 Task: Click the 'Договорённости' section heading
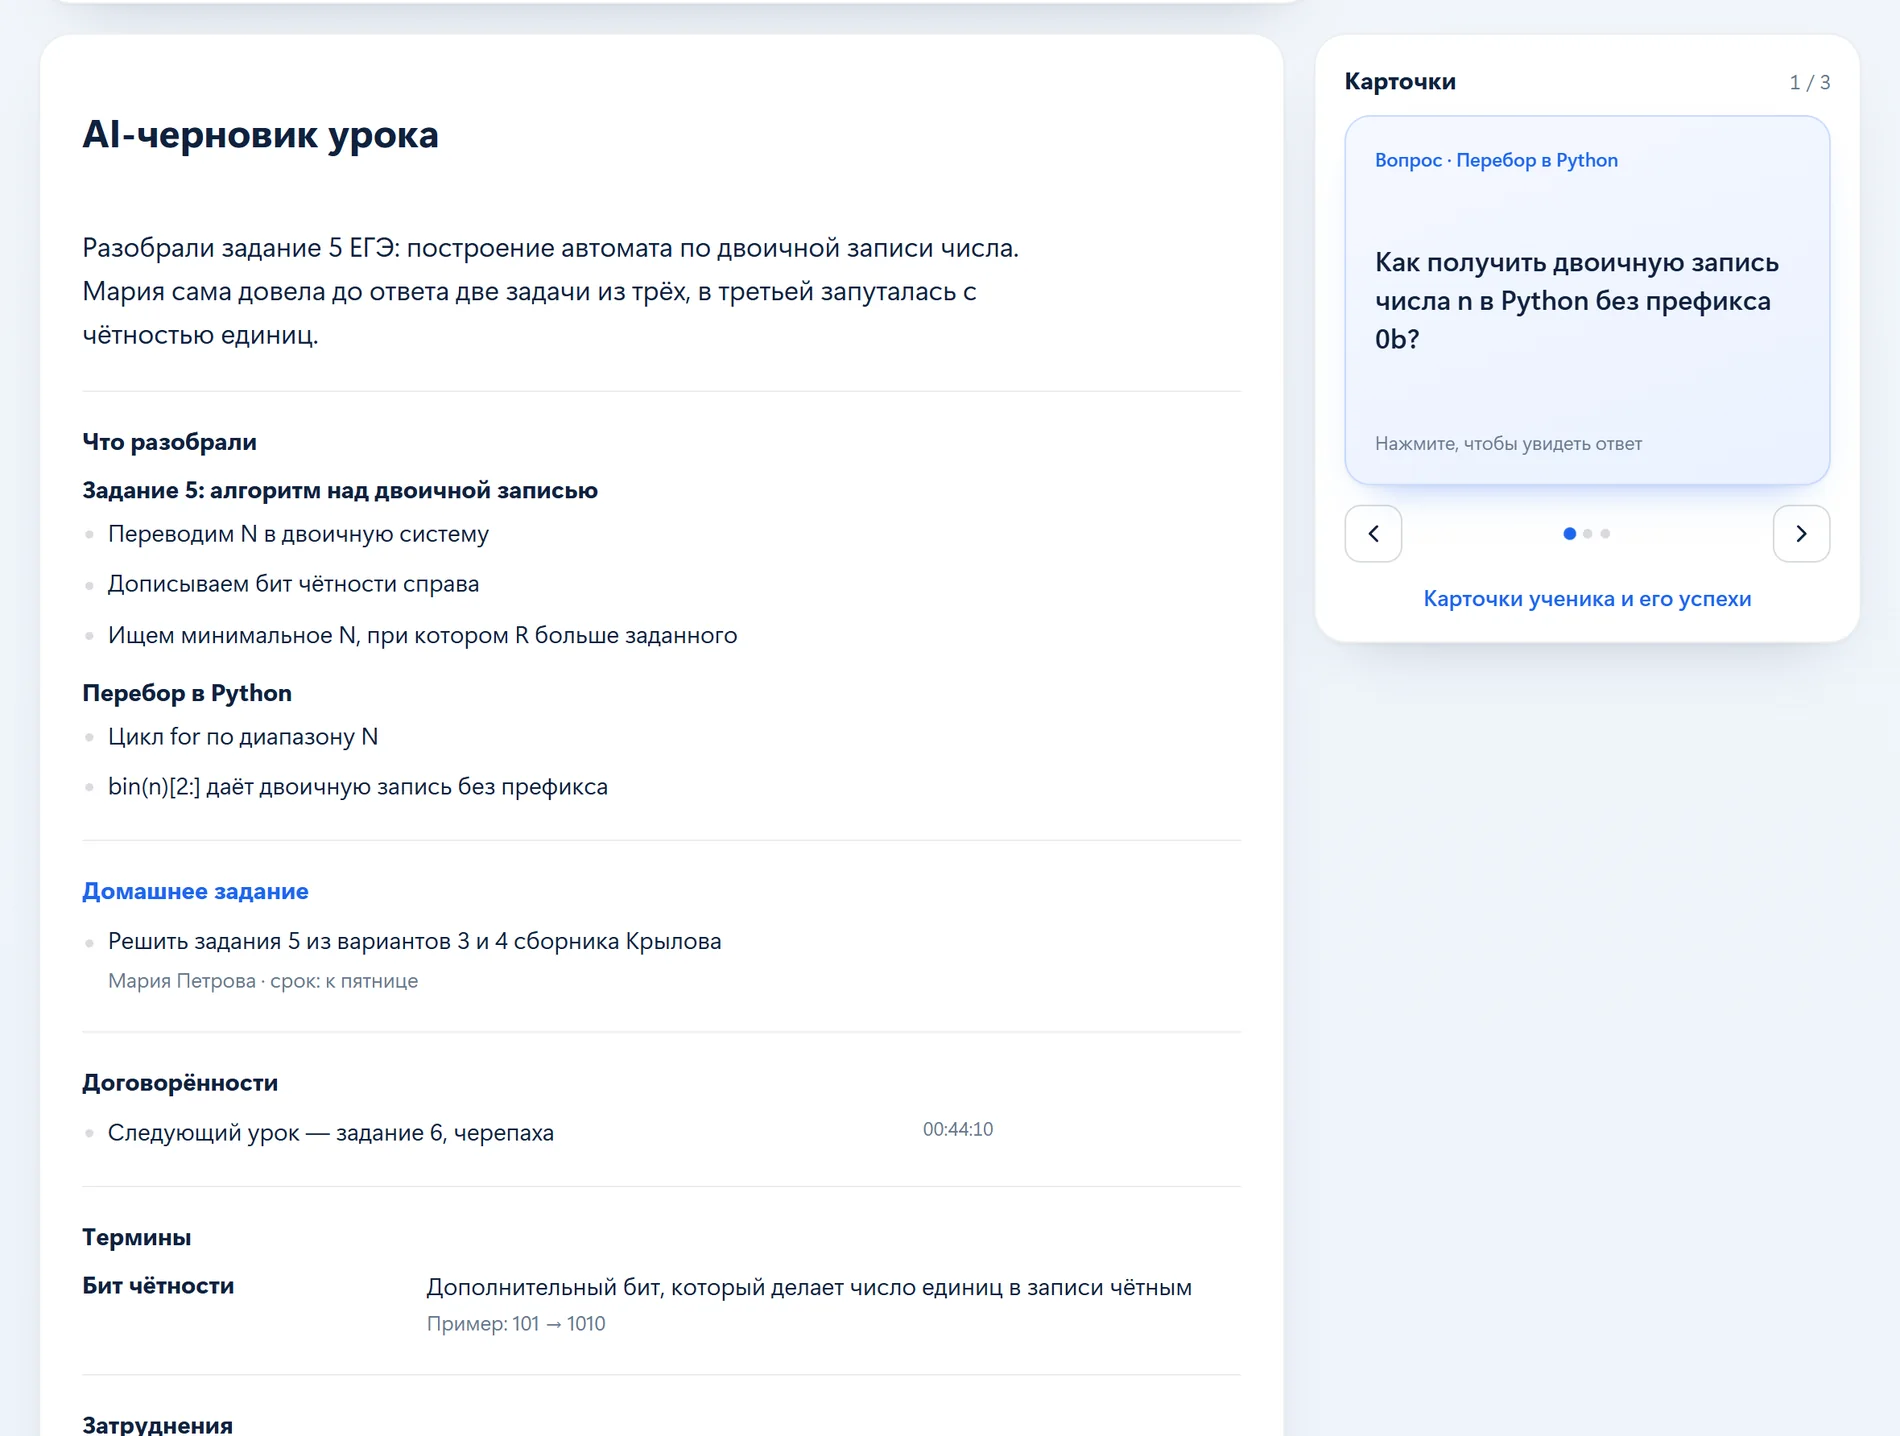(180, 1083)
